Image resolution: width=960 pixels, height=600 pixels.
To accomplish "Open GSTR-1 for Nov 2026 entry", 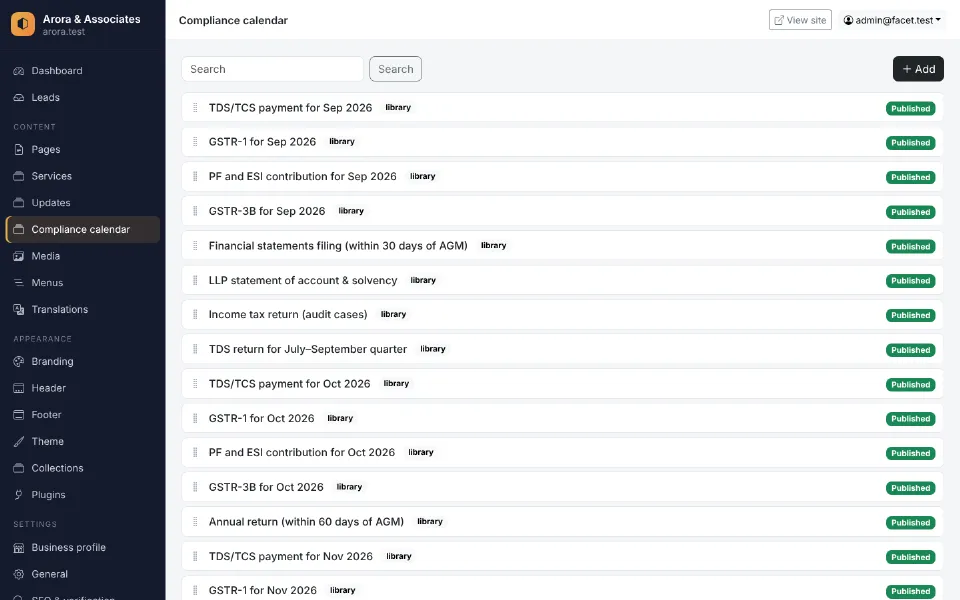I will pos(263,591).
